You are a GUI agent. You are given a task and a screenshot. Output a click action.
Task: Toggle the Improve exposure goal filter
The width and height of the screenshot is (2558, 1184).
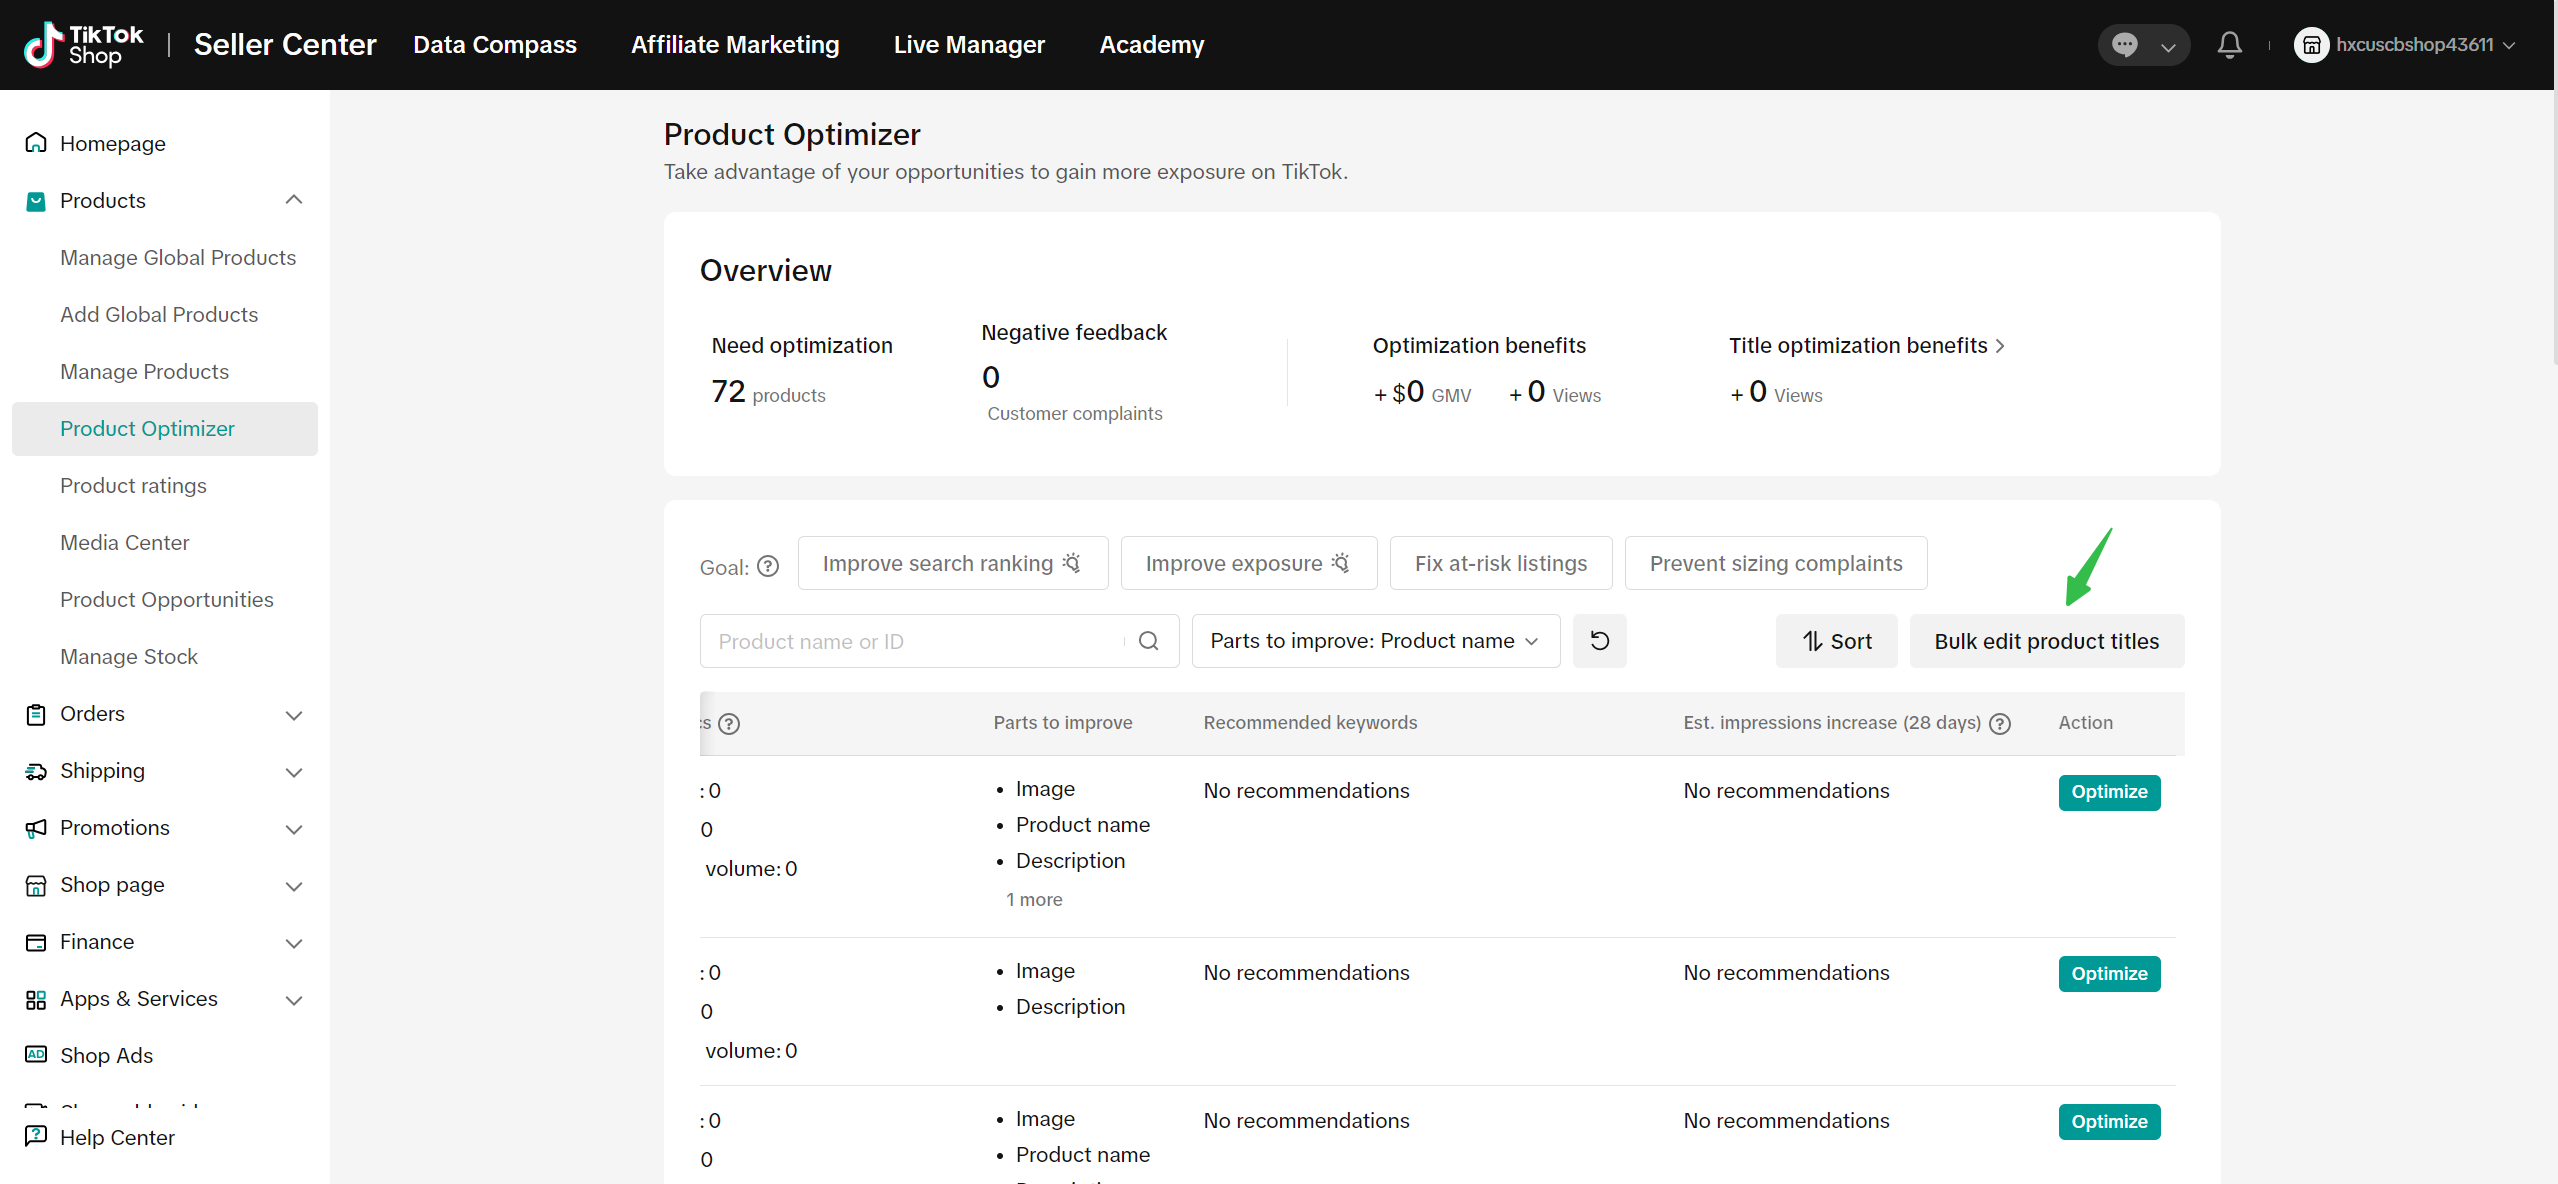1248,564
